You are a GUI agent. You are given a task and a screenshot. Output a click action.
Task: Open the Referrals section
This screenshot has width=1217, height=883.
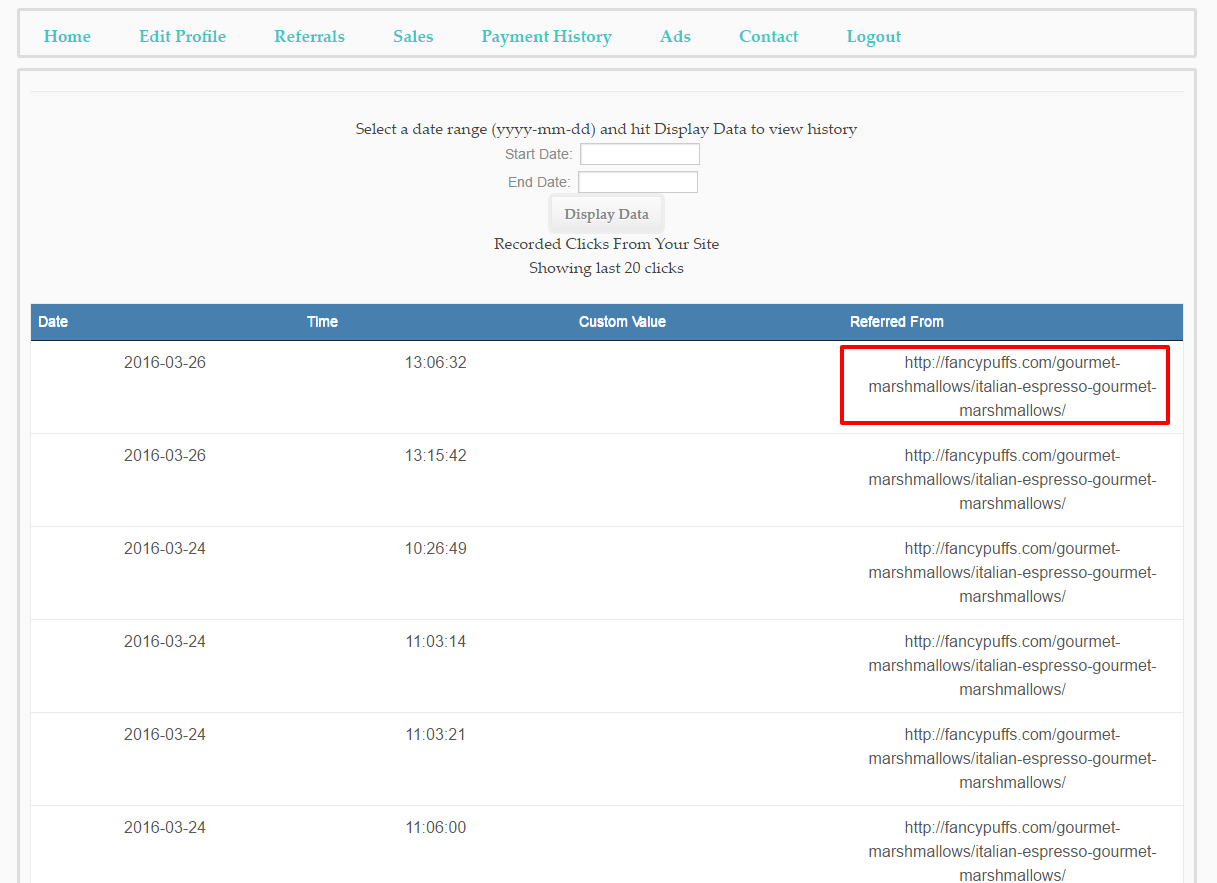click(309, 36)
